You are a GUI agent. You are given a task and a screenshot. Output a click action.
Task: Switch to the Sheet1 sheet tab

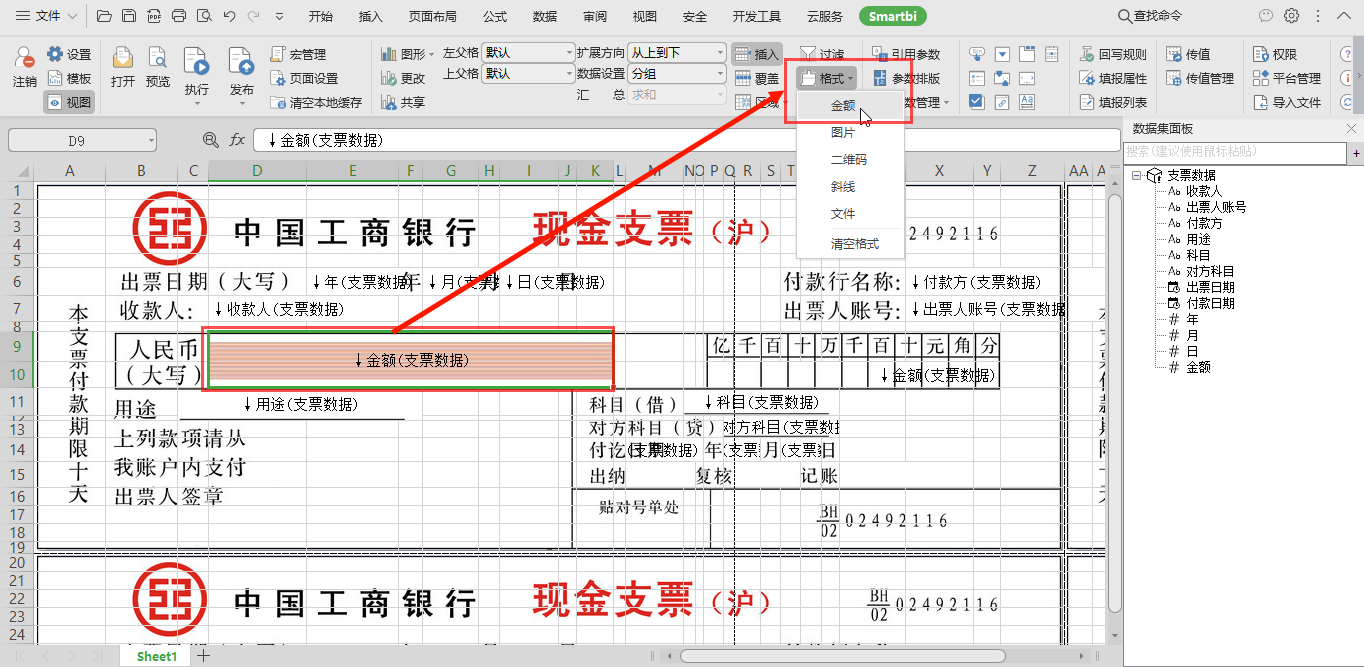(x=157, y=656)
